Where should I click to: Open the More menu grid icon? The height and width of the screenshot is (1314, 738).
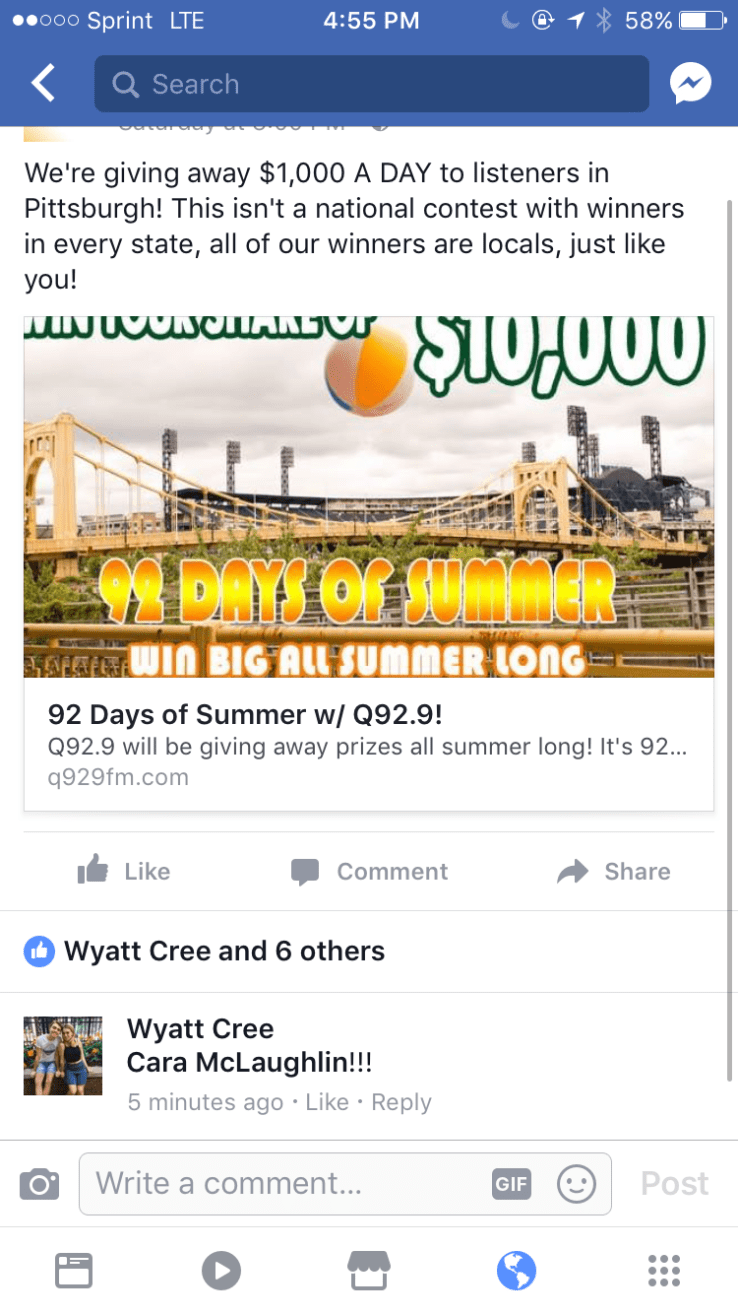(664, 1271)
